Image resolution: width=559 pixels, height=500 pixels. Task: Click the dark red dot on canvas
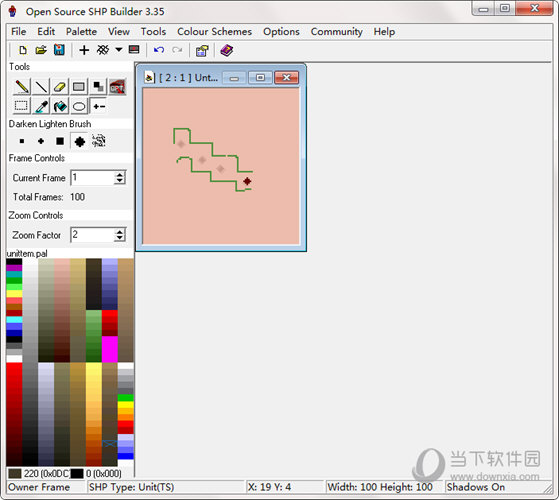pos(247,181)
